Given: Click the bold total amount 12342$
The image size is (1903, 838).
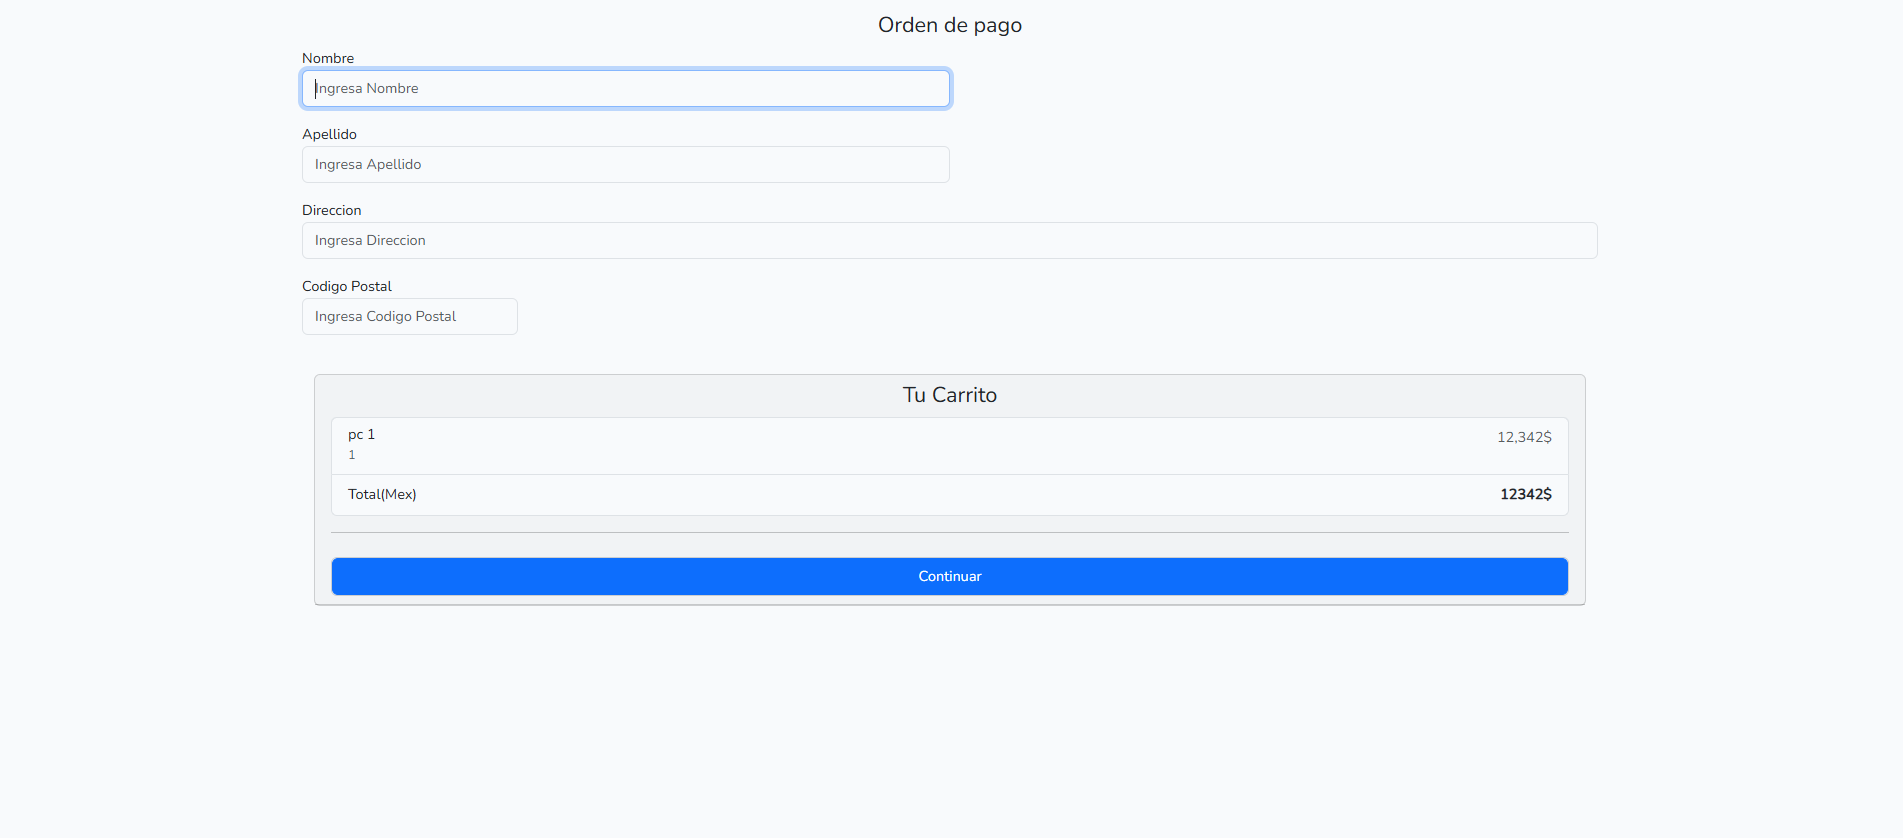Looking at the screenshot, I should (1526, 494).
